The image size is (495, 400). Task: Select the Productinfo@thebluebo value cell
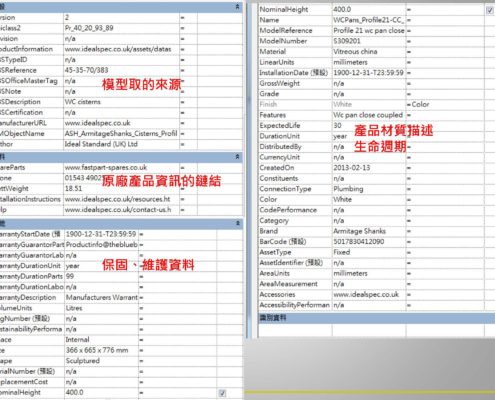[x=101, y=245]
